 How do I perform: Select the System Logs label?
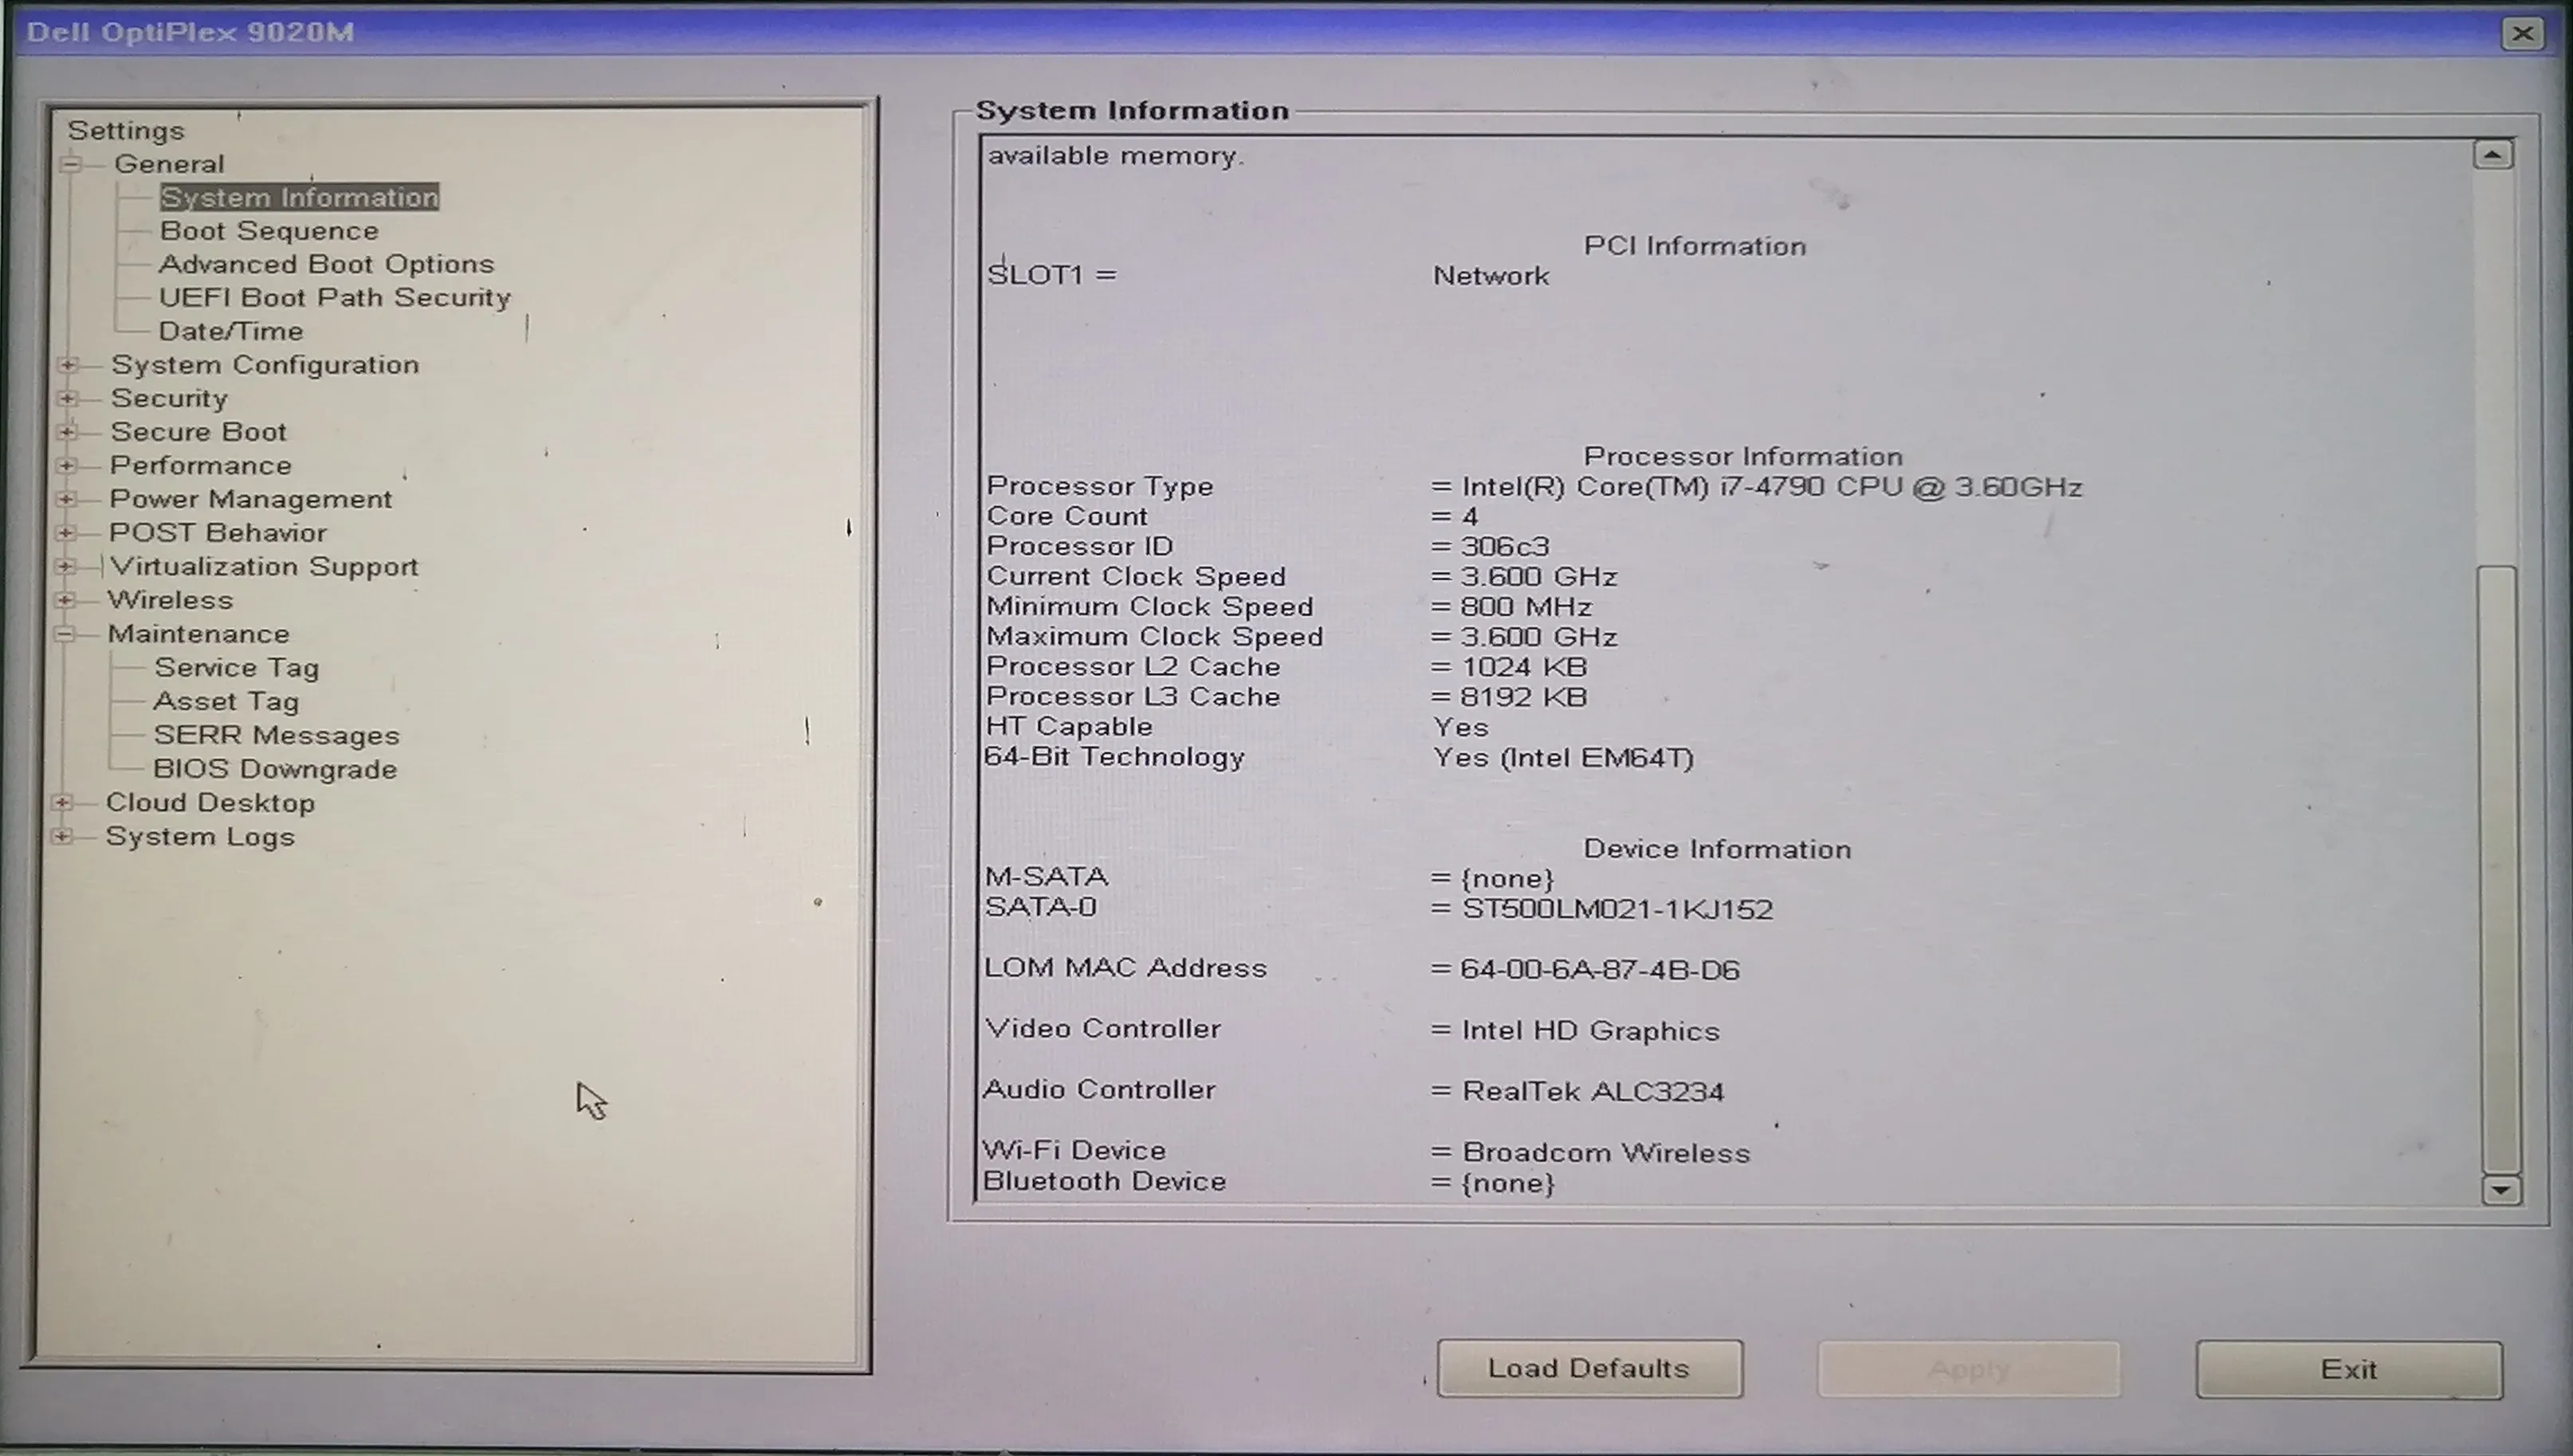tap(200, 837)
